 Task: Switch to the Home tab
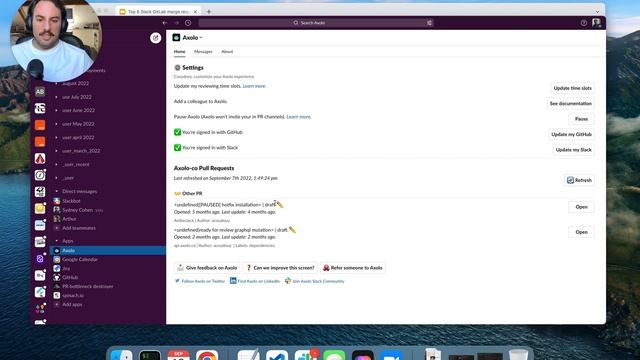(180, 51)
